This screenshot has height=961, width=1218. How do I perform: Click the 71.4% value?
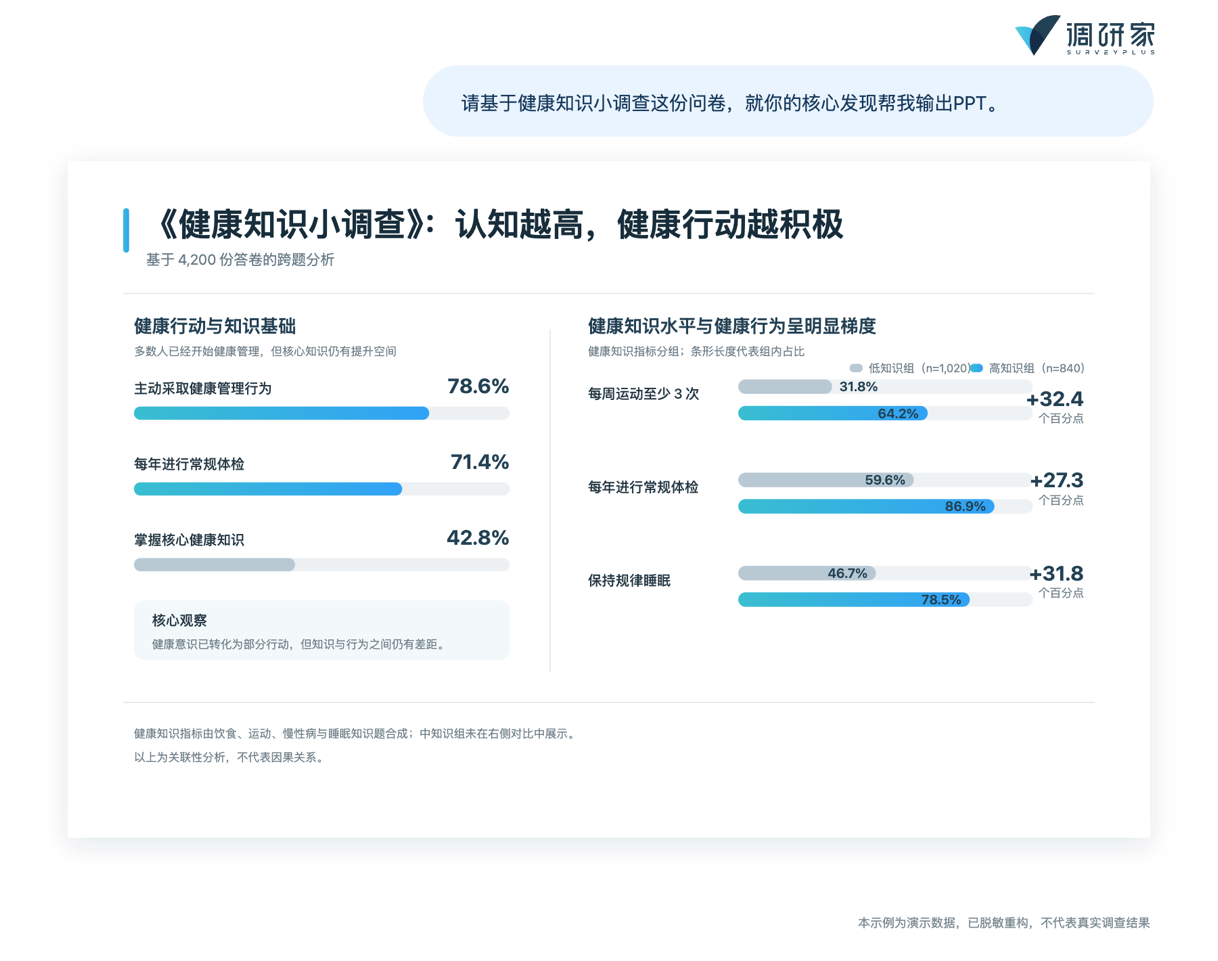tap(479, 462)
